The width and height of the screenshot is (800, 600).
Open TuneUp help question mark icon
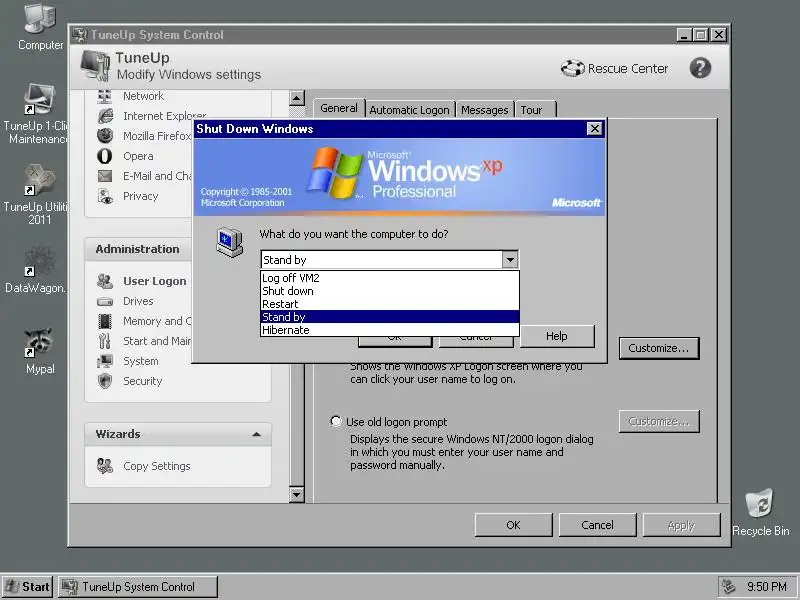[x=700, y=68]
